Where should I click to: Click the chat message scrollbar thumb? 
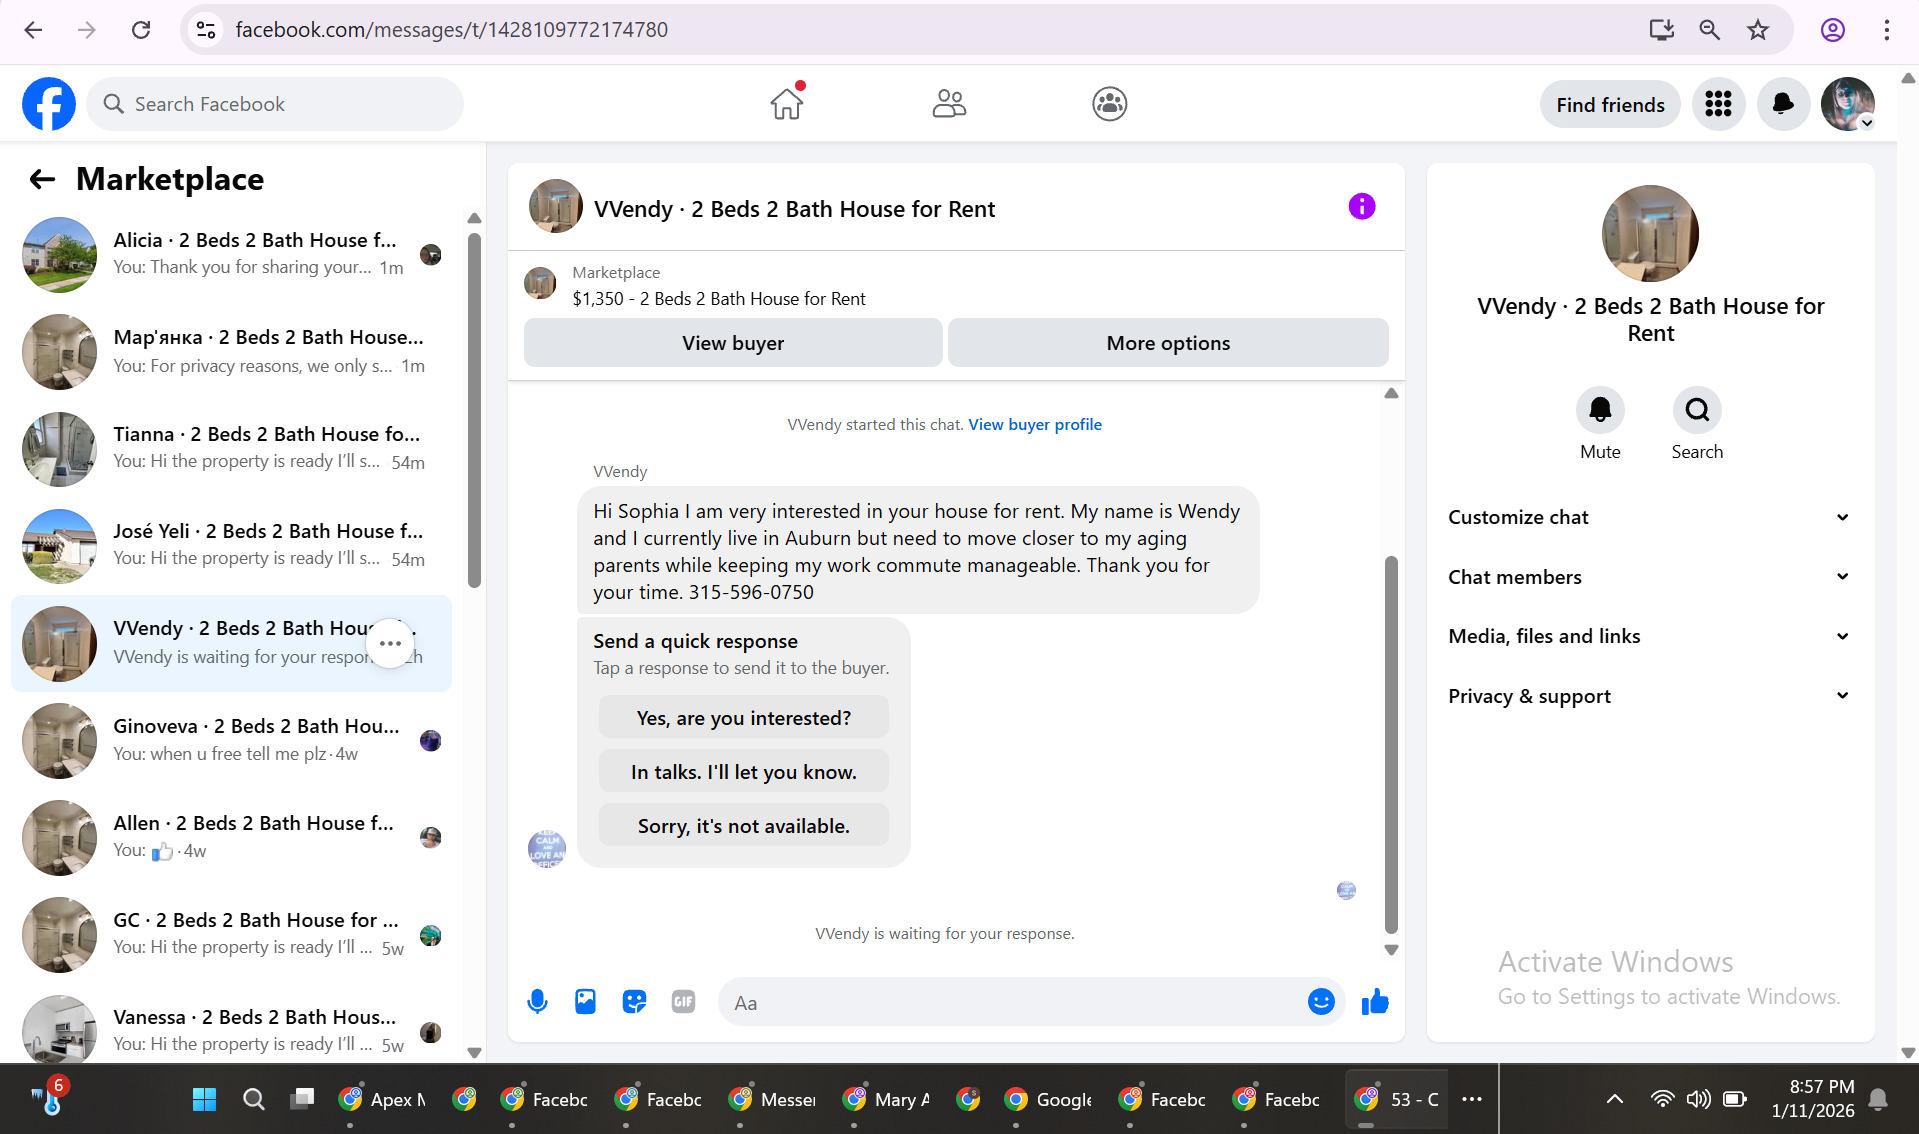pyautogui.click(x=1391, y=745)
